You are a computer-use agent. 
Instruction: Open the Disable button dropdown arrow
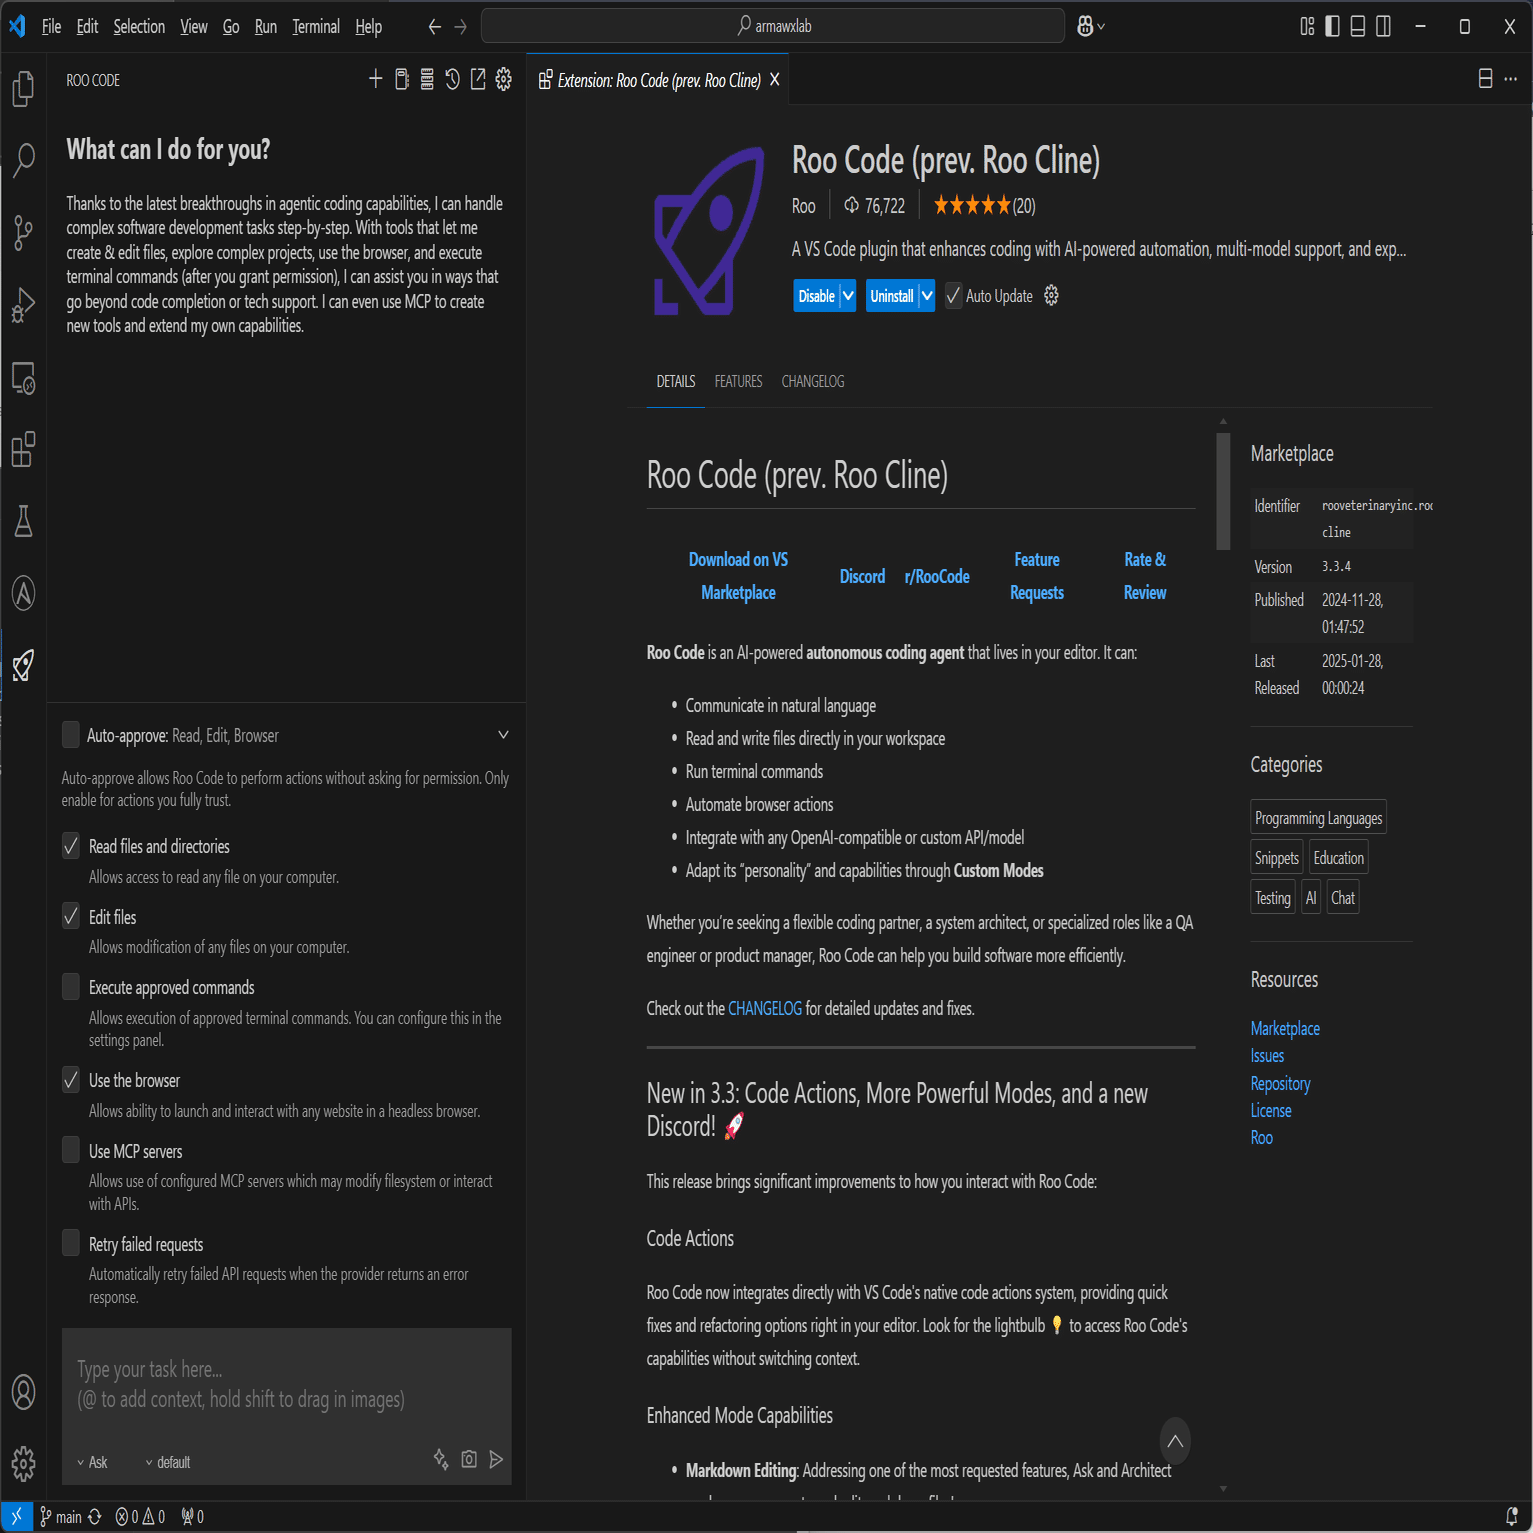[x=847, y=295]
